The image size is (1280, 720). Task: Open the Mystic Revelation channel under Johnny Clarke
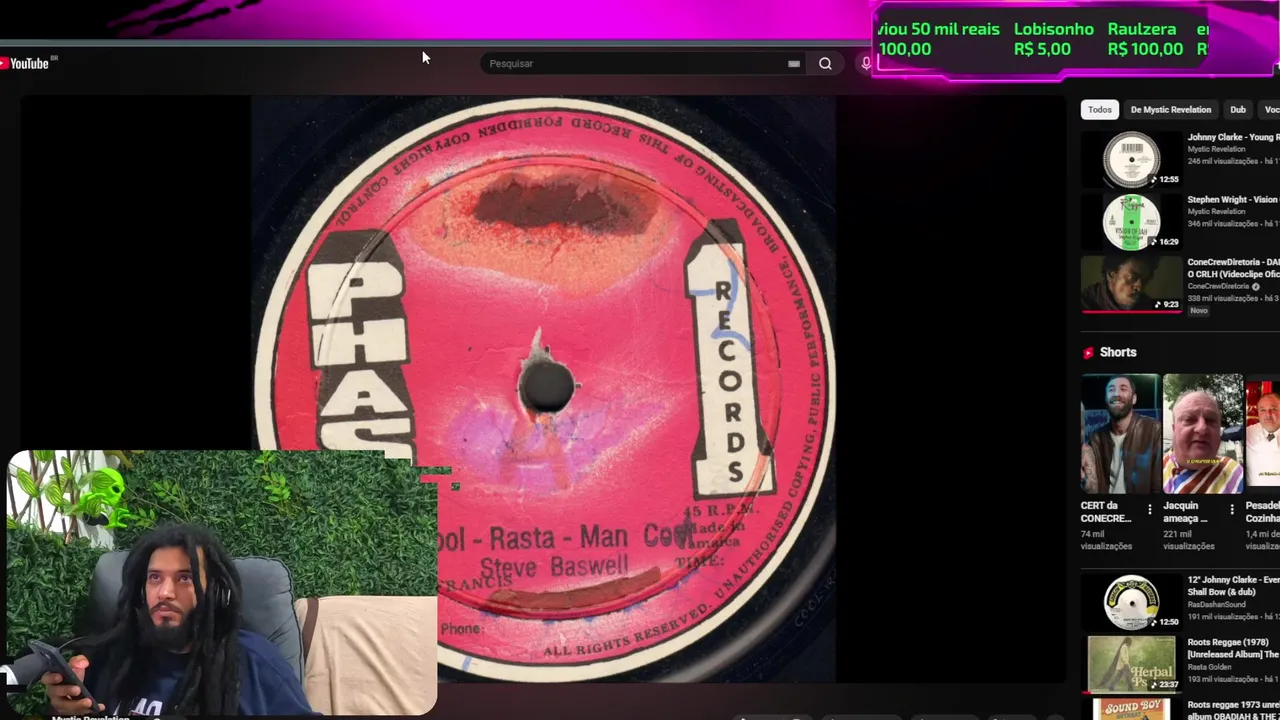click(x=1216, y=149)
